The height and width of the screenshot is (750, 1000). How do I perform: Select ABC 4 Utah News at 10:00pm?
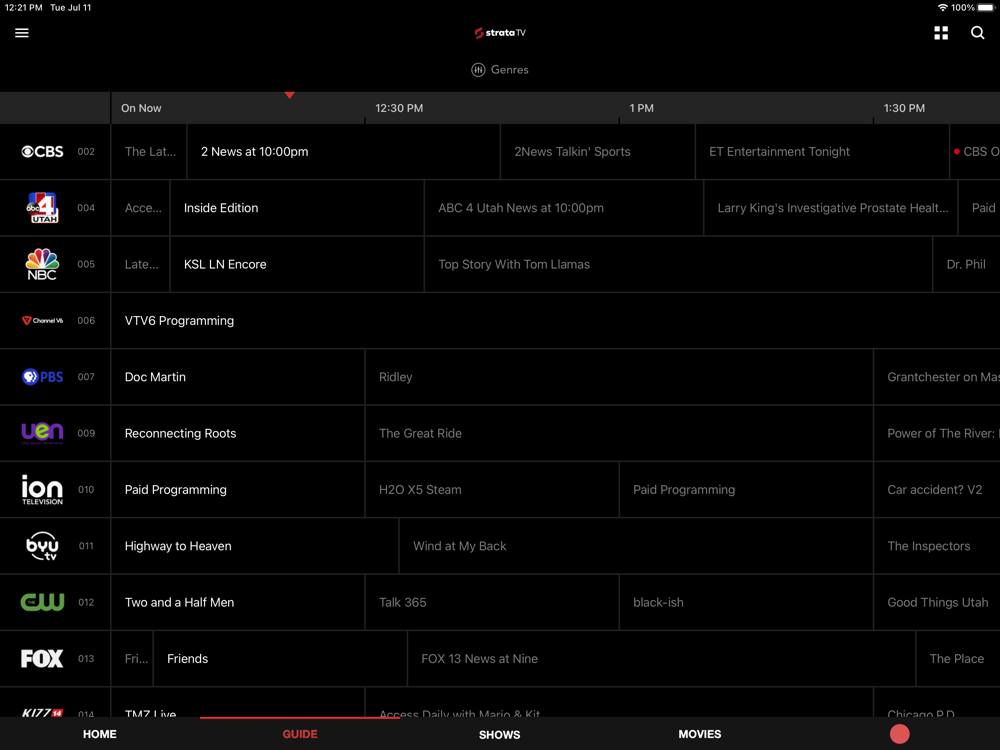564,208
